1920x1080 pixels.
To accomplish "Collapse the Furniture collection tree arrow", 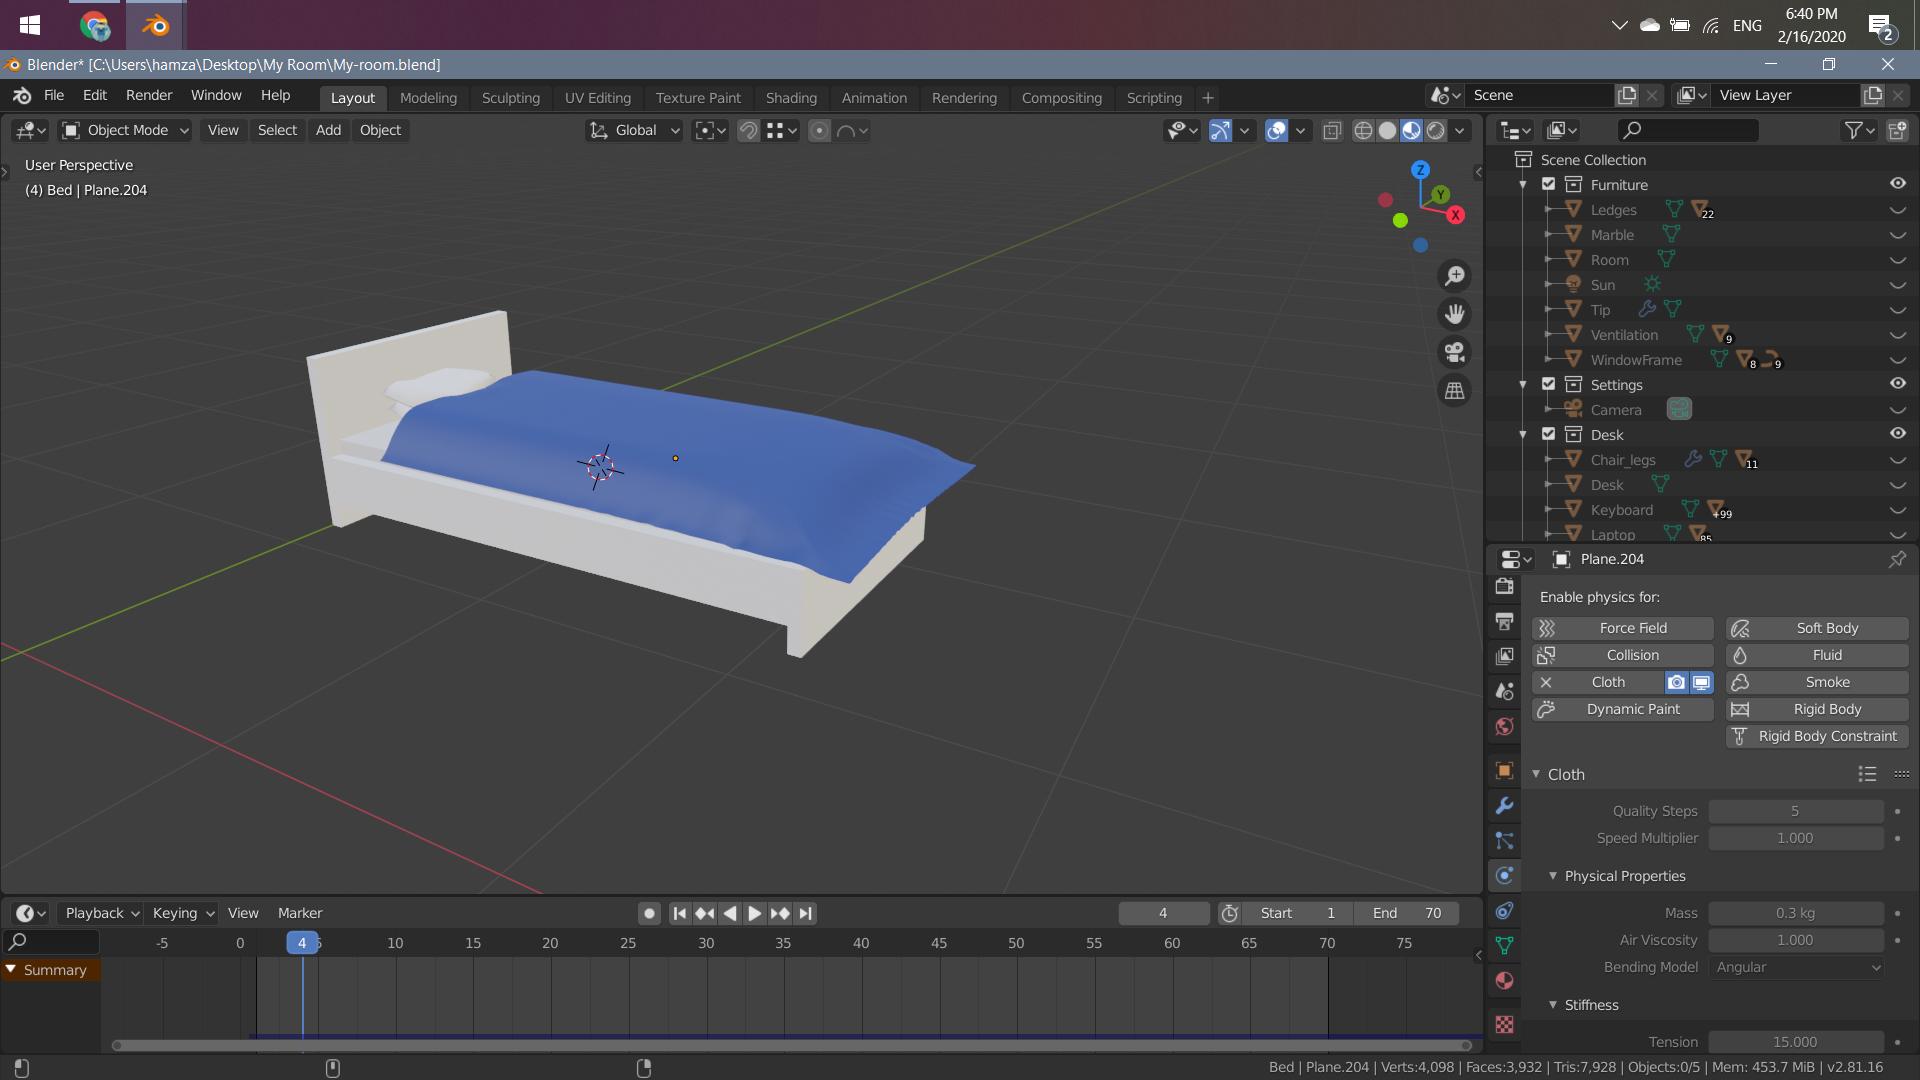I will 1523,185.
